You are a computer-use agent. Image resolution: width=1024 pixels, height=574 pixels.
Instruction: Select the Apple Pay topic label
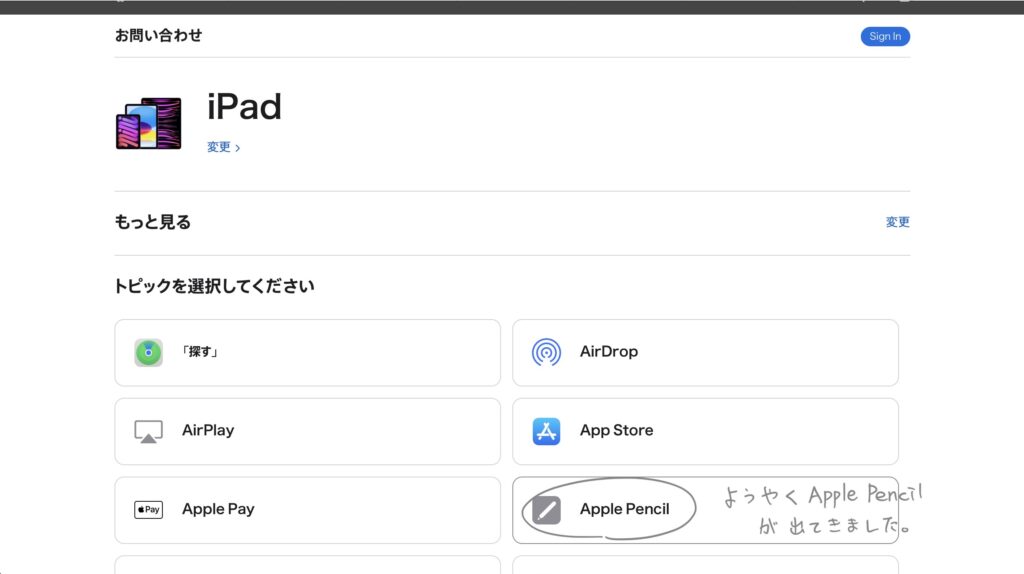[218, 509]
